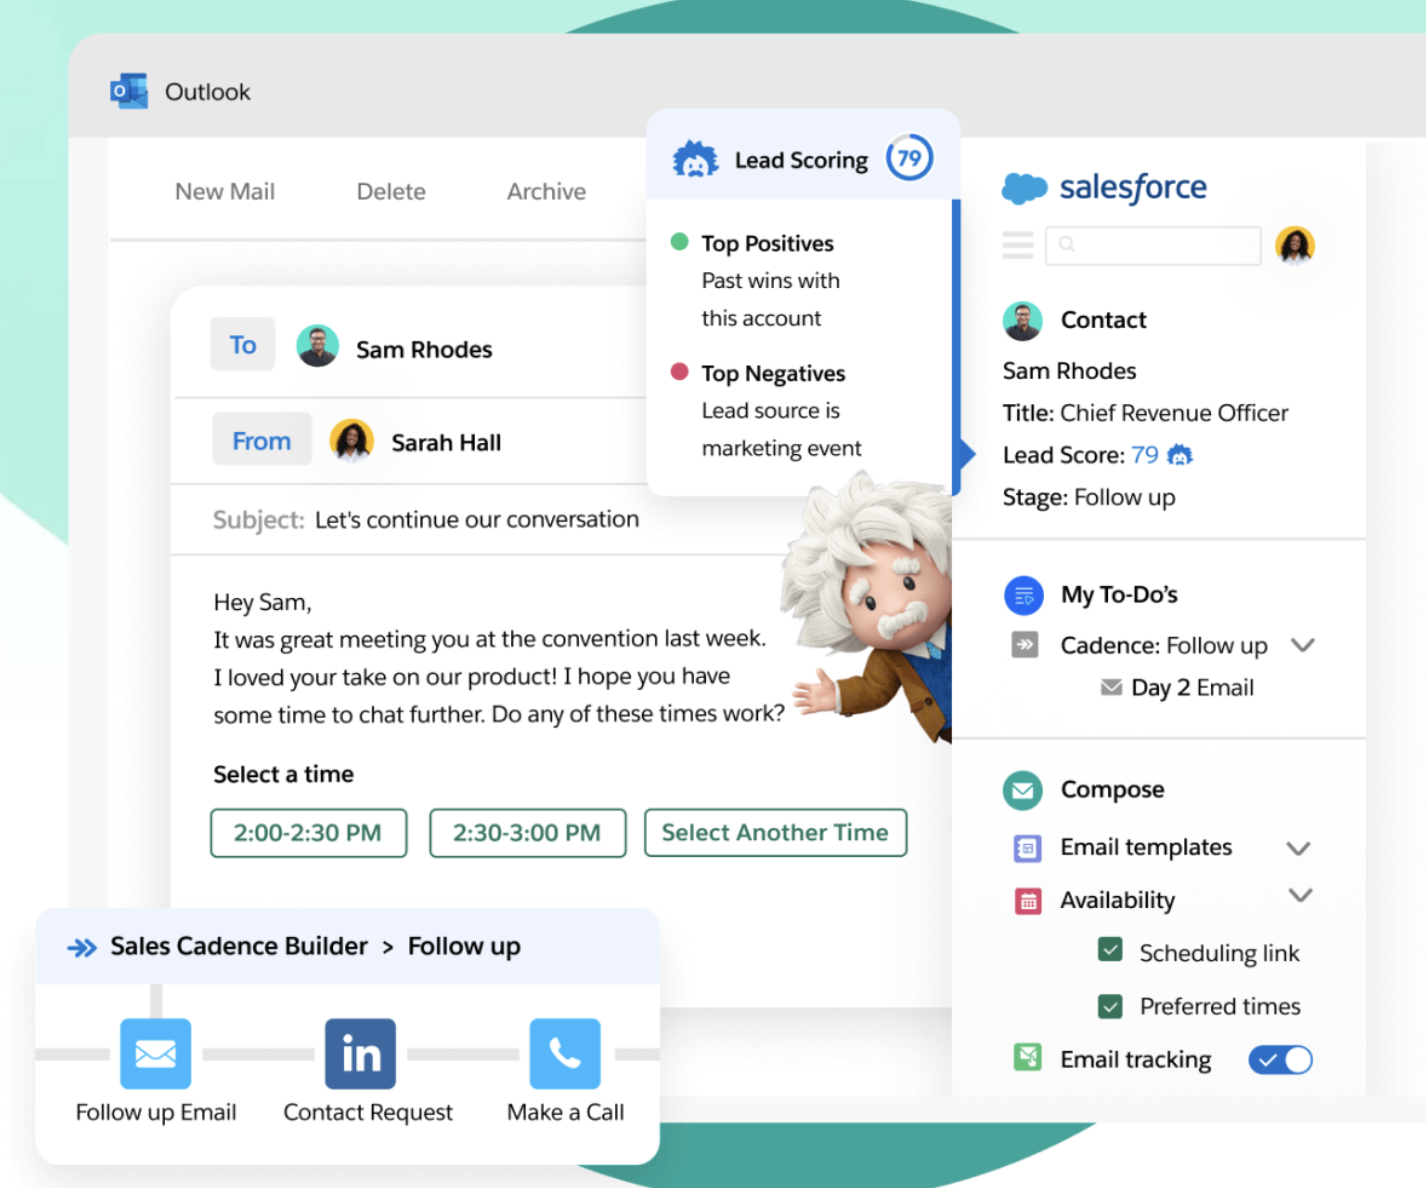The height and width of the screenshot is (1188, 1426).
Task: Select the 2:00-2:30 PM time slot
Action: pos(308,833)
